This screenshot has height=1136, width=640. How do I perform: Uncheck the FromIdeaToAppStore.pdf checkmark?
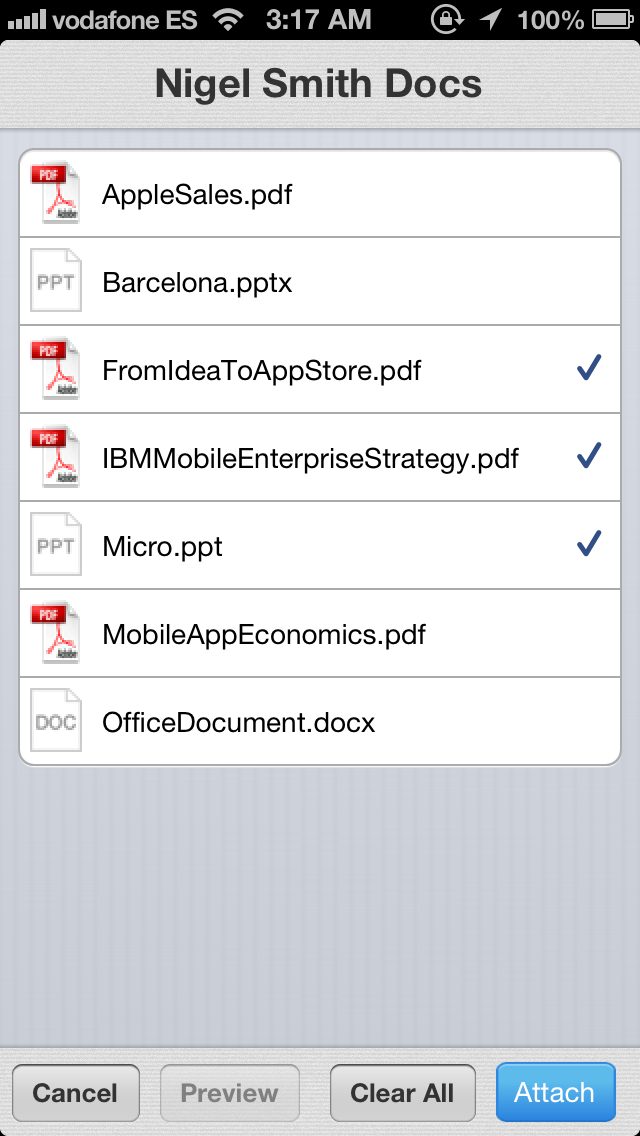[589, 370]
